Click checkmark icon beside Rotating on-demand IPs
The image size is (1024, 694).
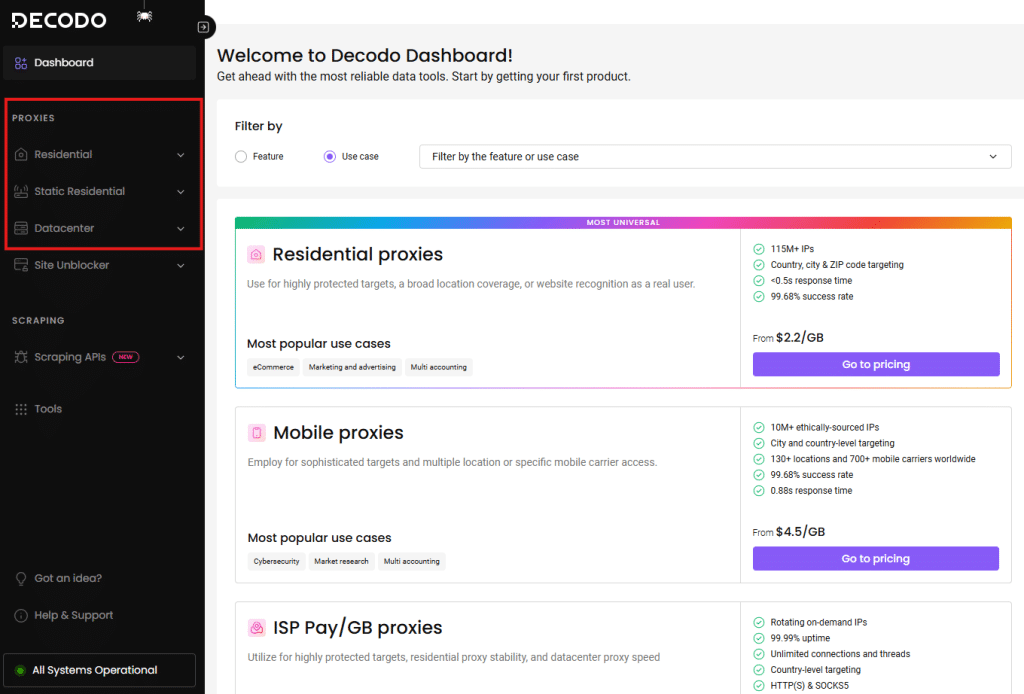coord(759,623)
